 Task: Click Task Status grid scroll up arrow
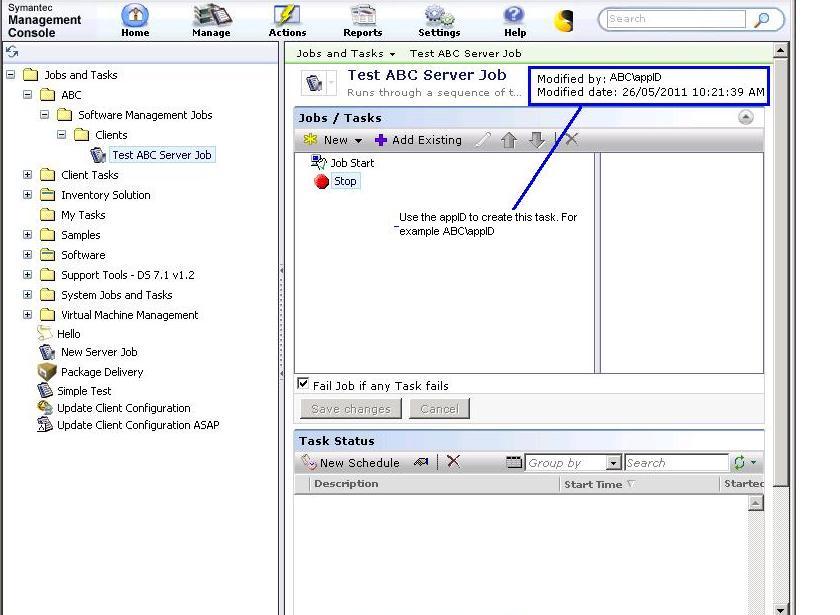pyautogui.click(x=755, y=504)
